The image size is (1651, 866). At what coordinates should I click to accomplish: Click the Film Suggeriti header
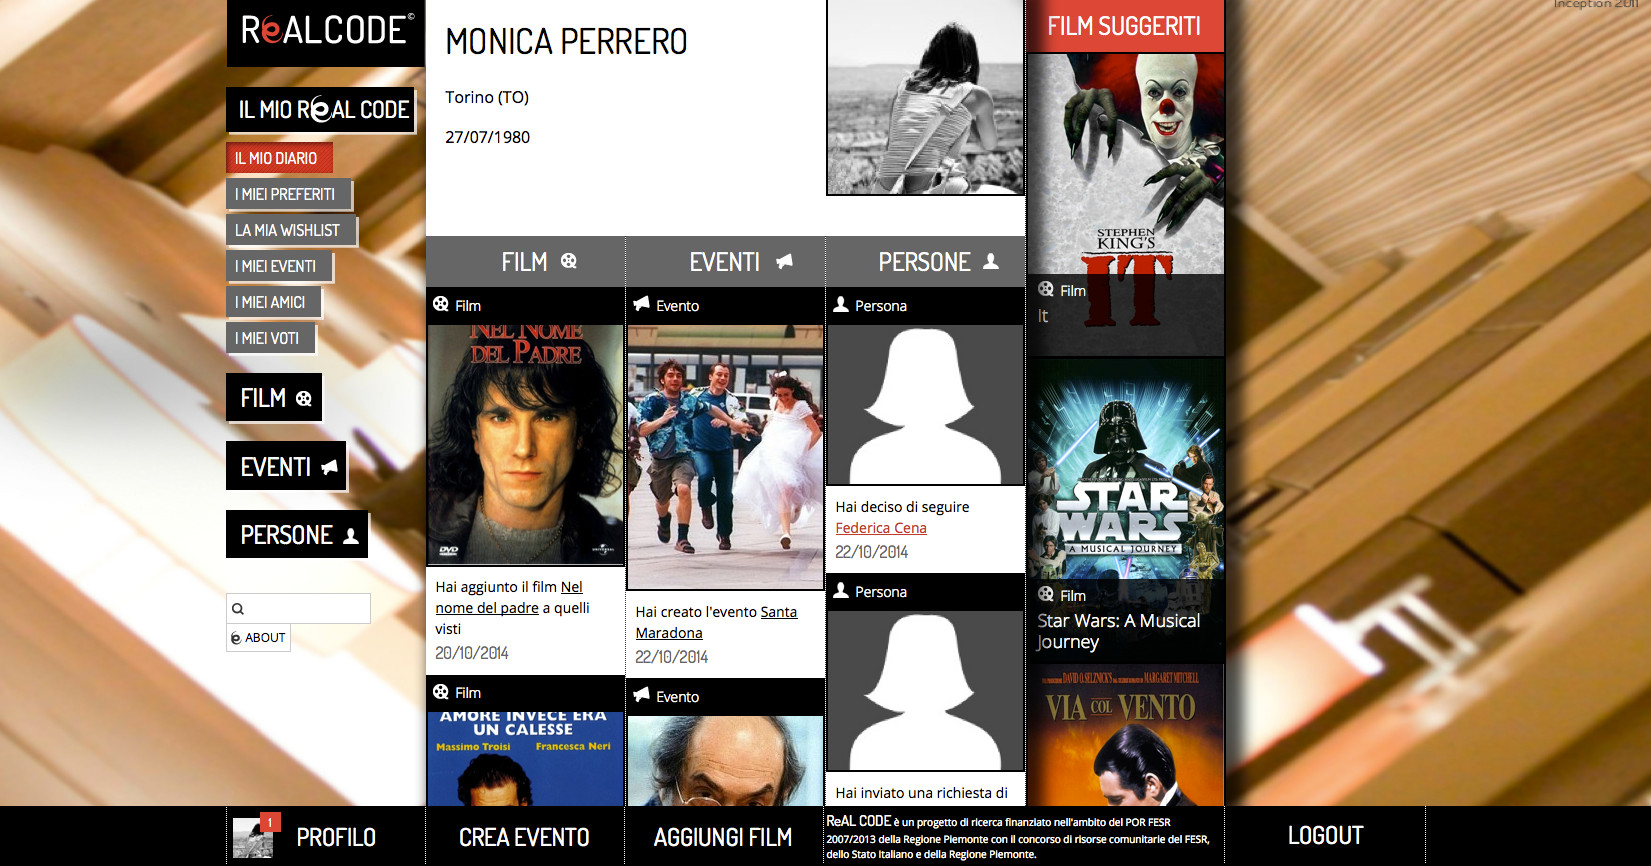point(1126,26)
